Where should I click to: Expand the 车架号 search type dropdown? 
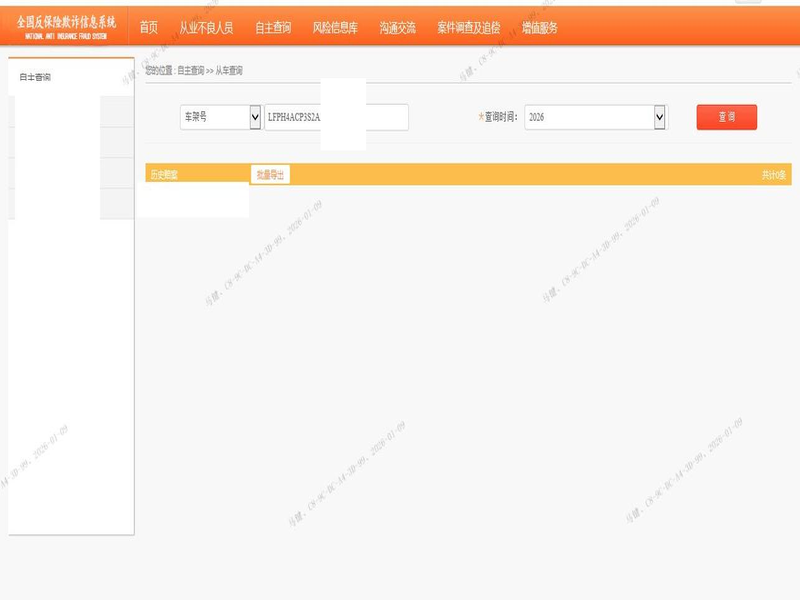click(x=220, y=117)
